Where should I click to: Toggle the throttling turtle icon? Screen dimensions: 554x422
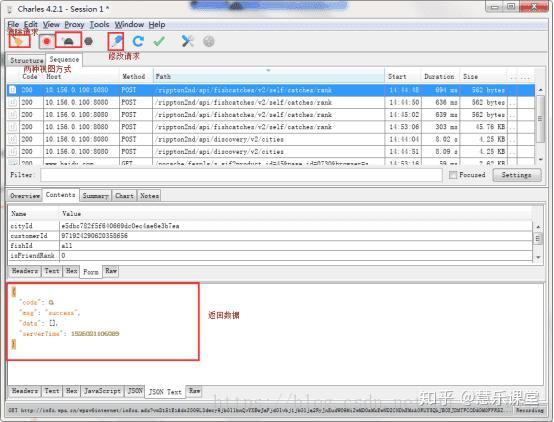(68, 41)
